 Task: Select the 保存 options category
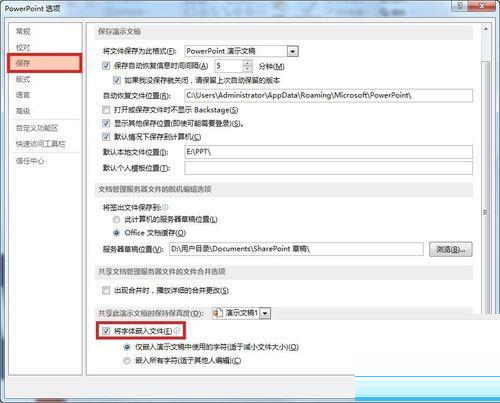coord(44,63)
